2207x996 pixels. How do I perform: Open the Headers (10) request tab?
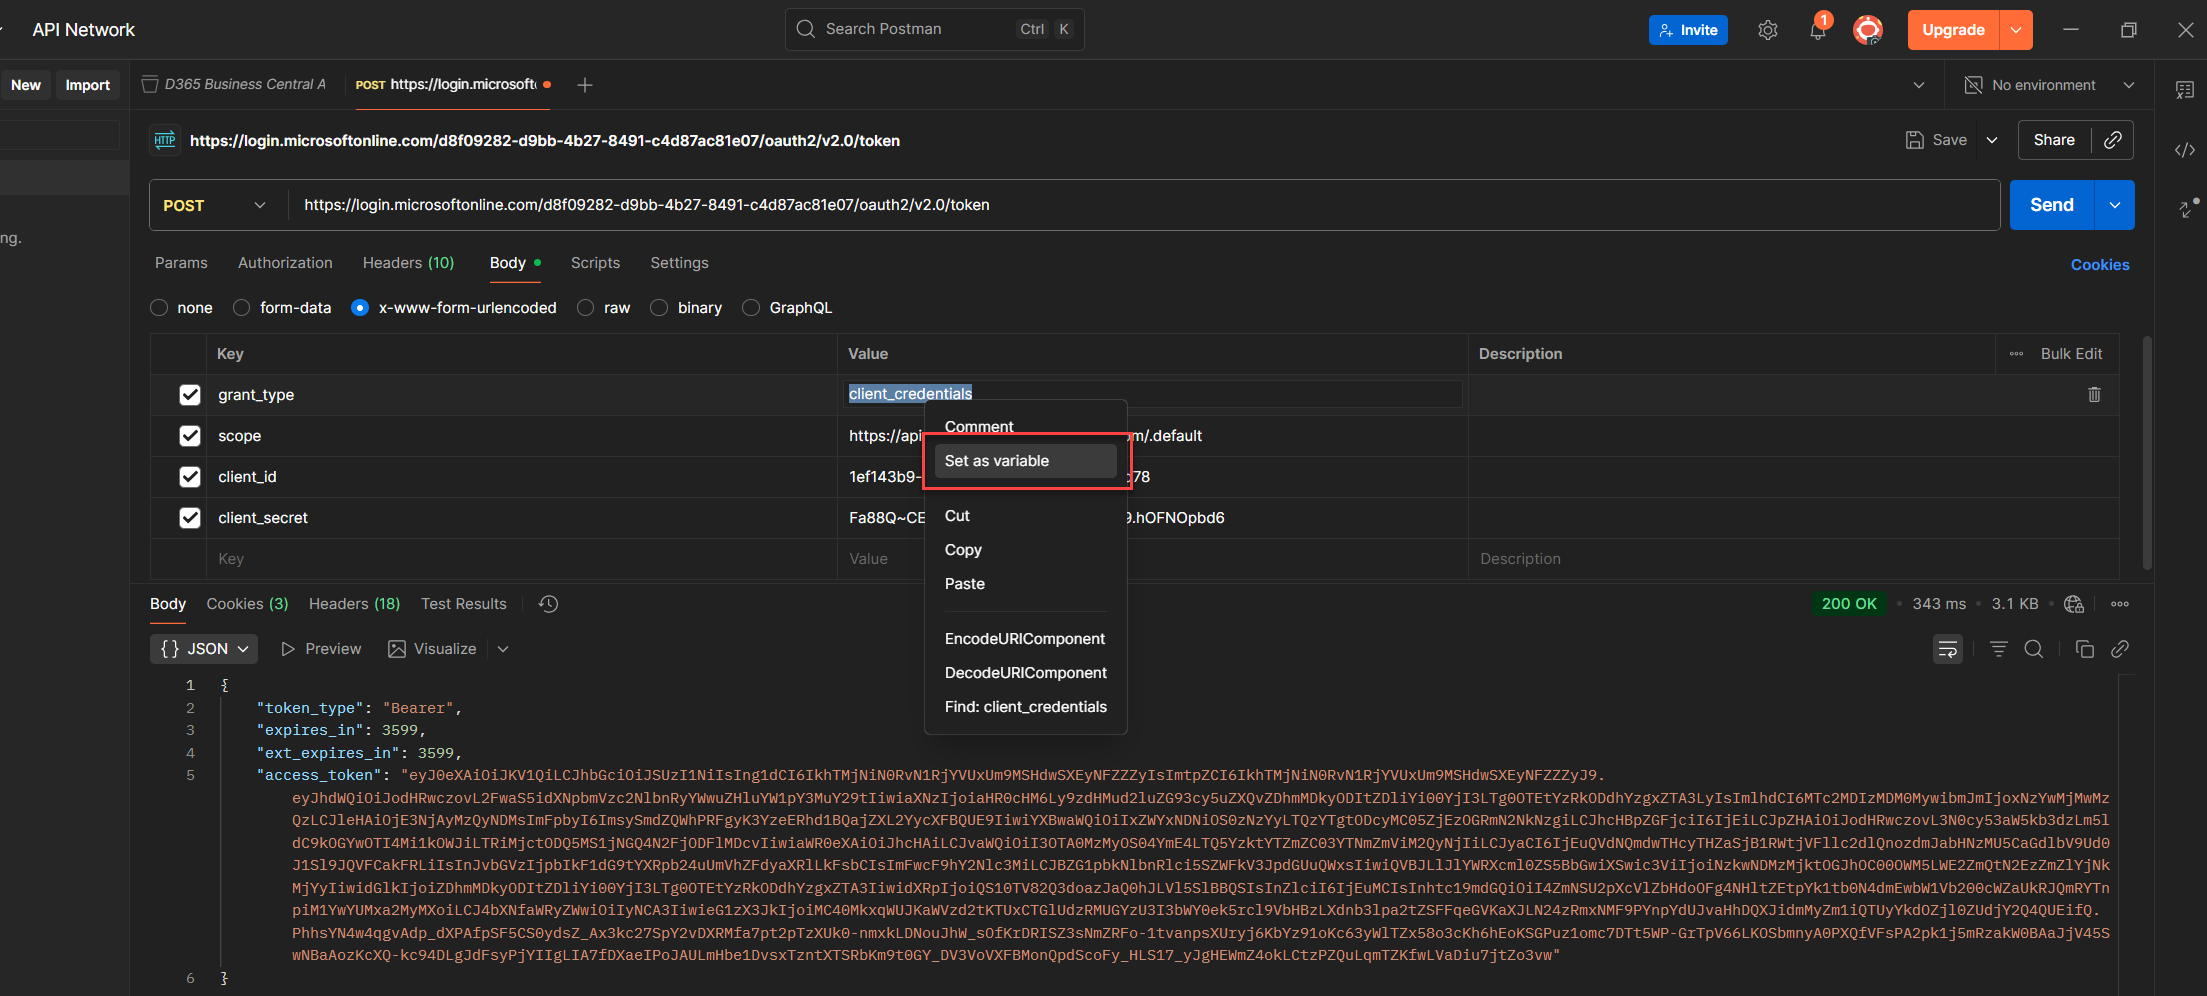[408, 263]
